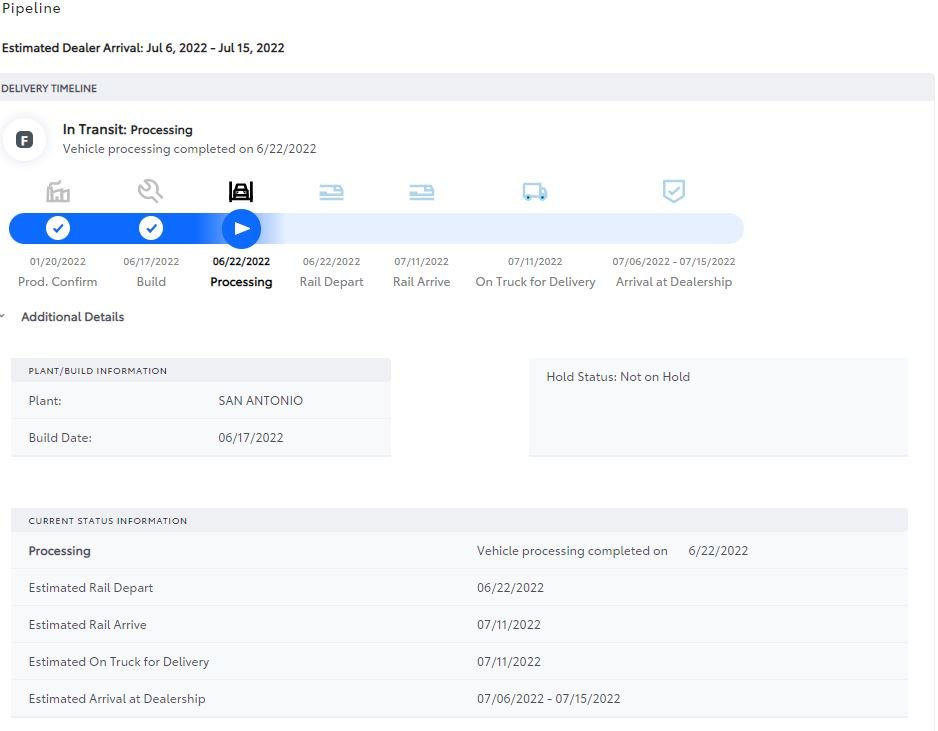
Task: Click Hold Status: Not on Hold text
Action: click(x=618, y=377)
